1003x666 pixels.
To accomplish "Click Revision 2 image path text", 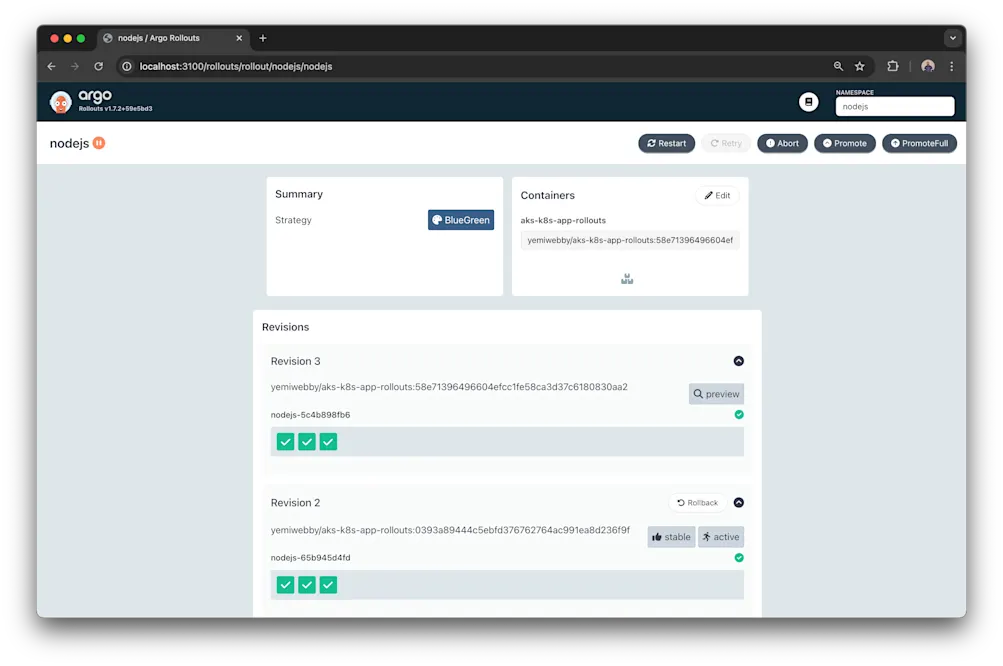I will click(450, 530).
